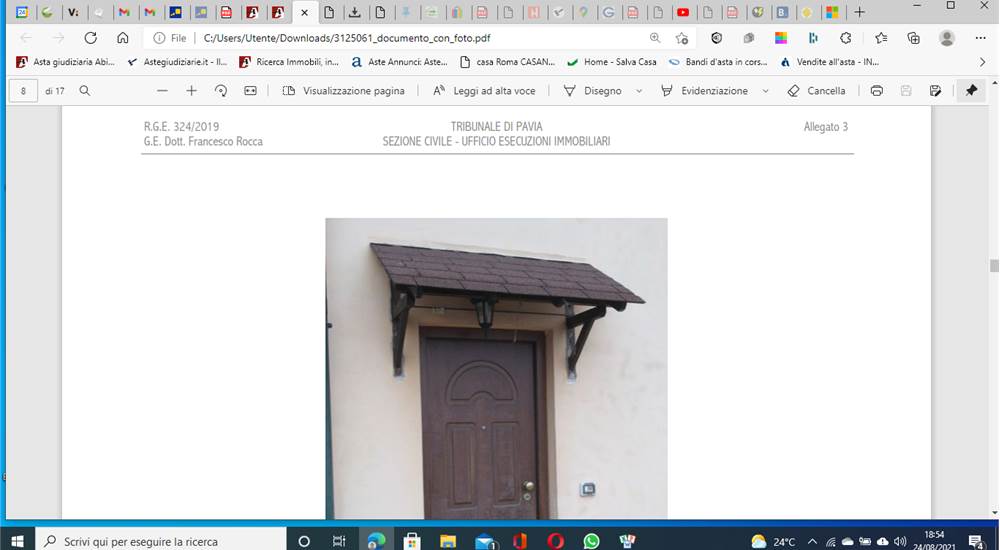Reload the page with the refresh icon
Screen dimensions: 1000x550
(x=91, y=38)
